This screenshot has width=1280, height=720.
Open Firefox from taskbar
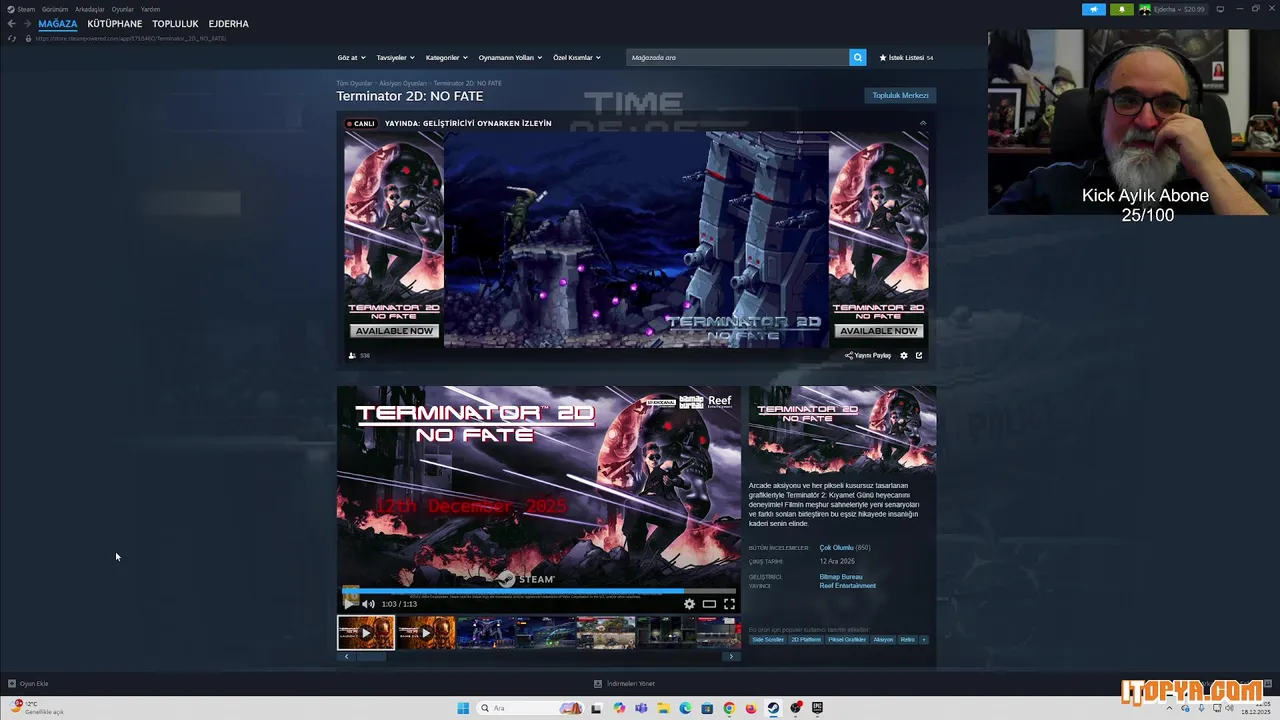751,708
